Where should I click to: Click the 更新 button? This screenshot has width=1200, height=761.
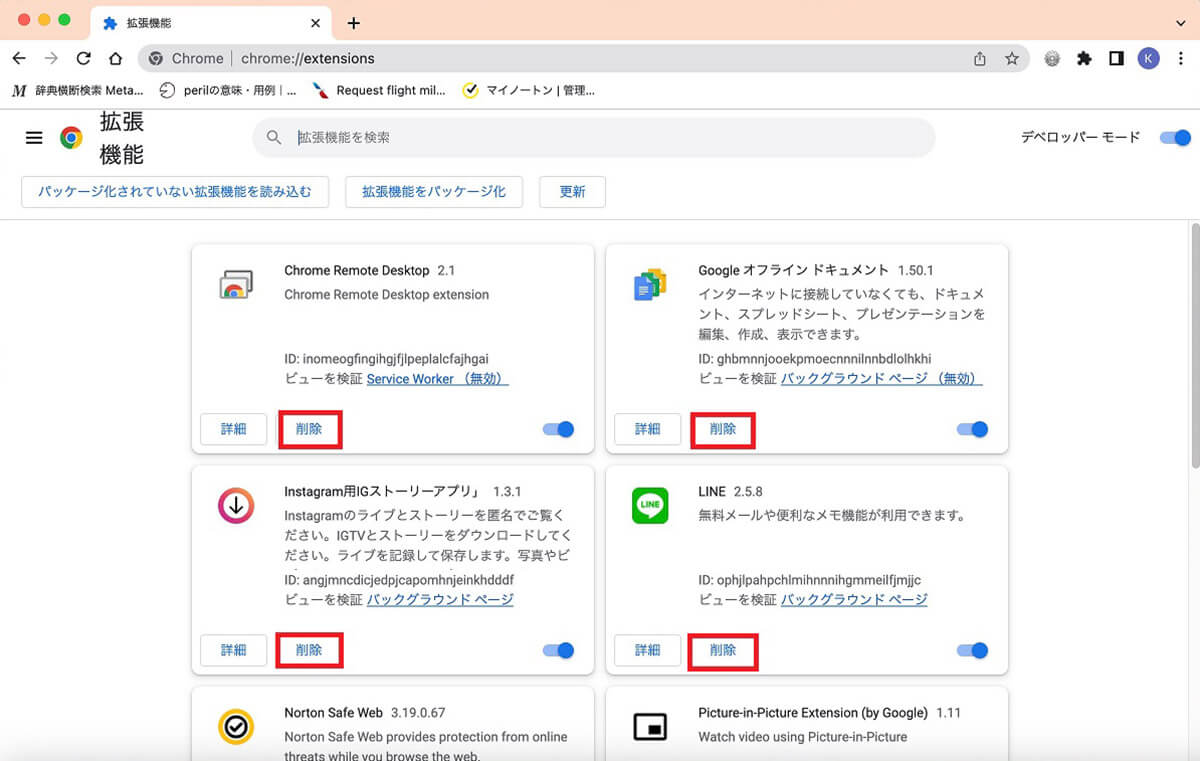coord(572,192)
